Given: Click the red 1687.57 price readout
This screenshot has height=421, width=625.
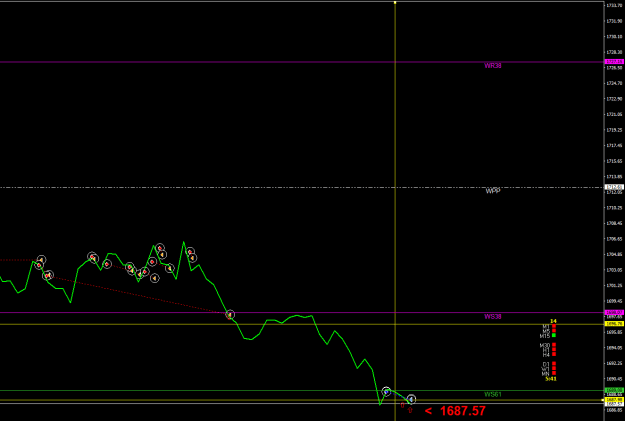Looking at the screenshot, I should [x=463, y=411].
